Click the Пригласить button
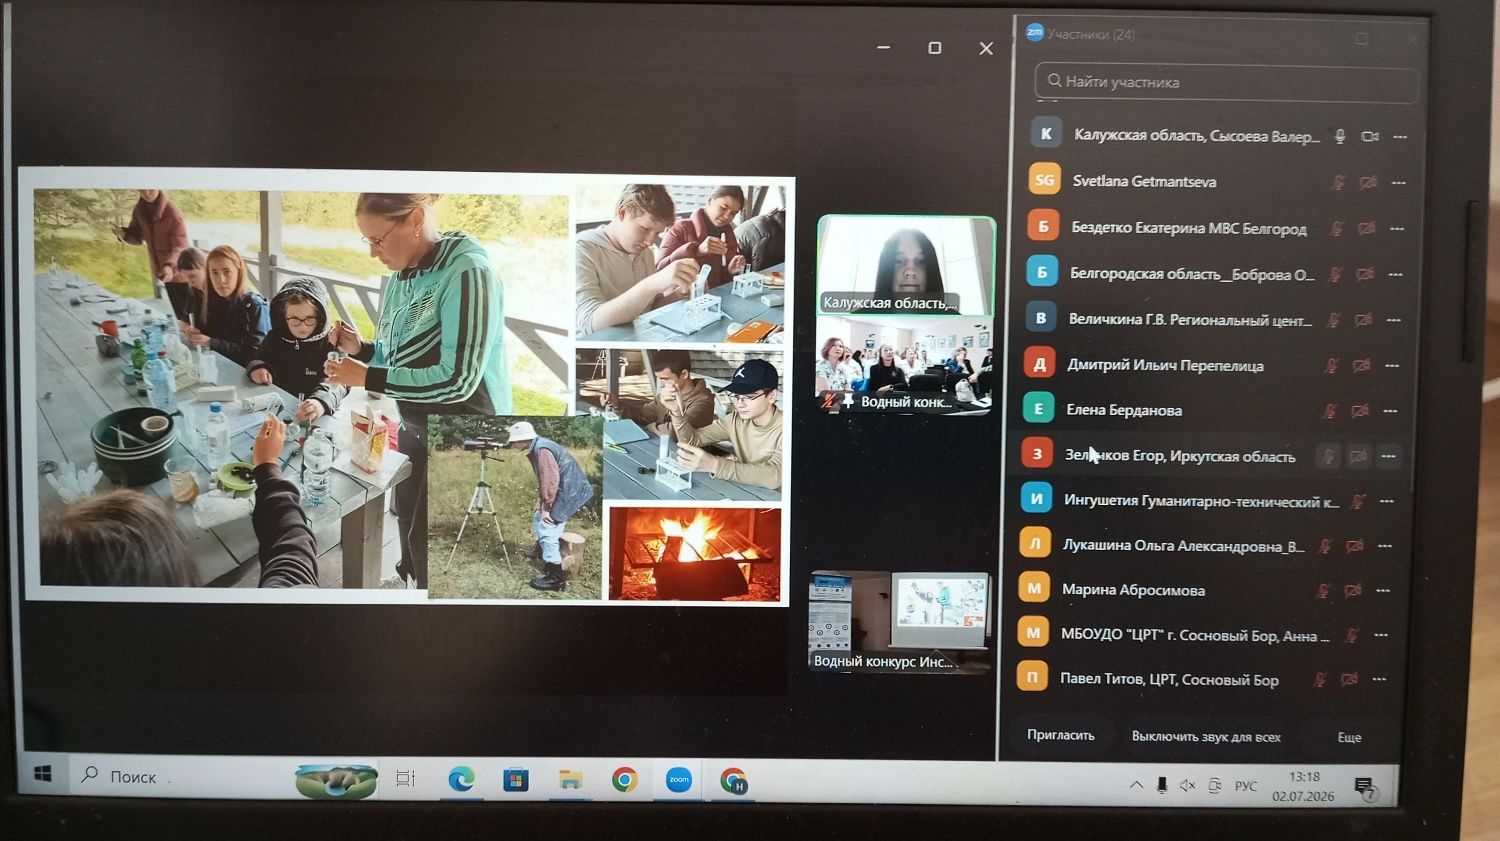The image size is (1500, 841). coord(1061,735)
